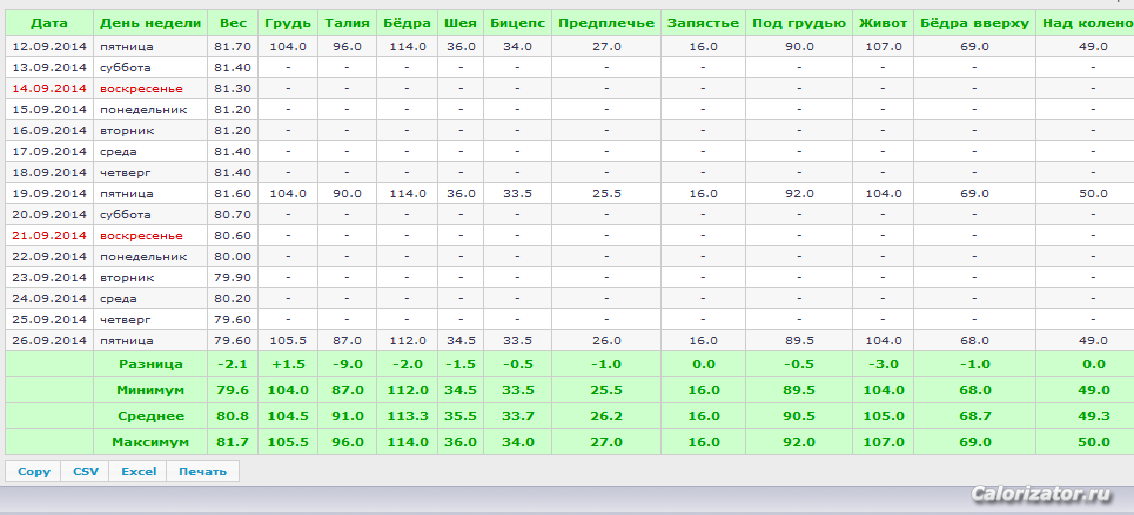The width and height of the screenshot is (1134, 515).
Task: Sort by the Дата column header
Action: pyautogui.click(x=49, y=23)
